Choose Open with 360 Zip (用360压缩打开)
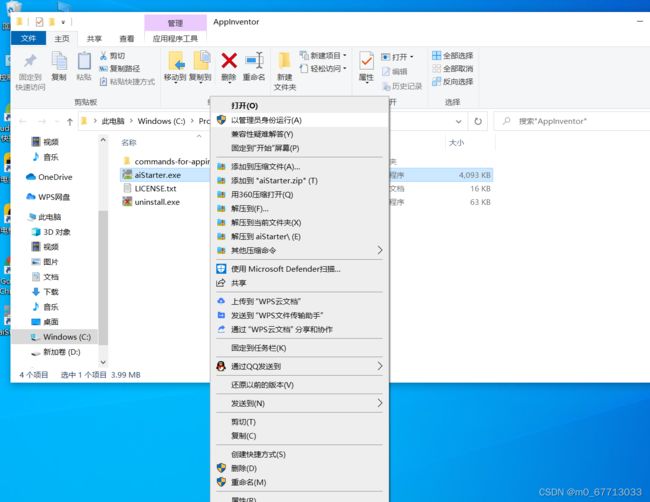Image resolution: width=650 pixels, height=502 pixels. [x=299, y=195]
